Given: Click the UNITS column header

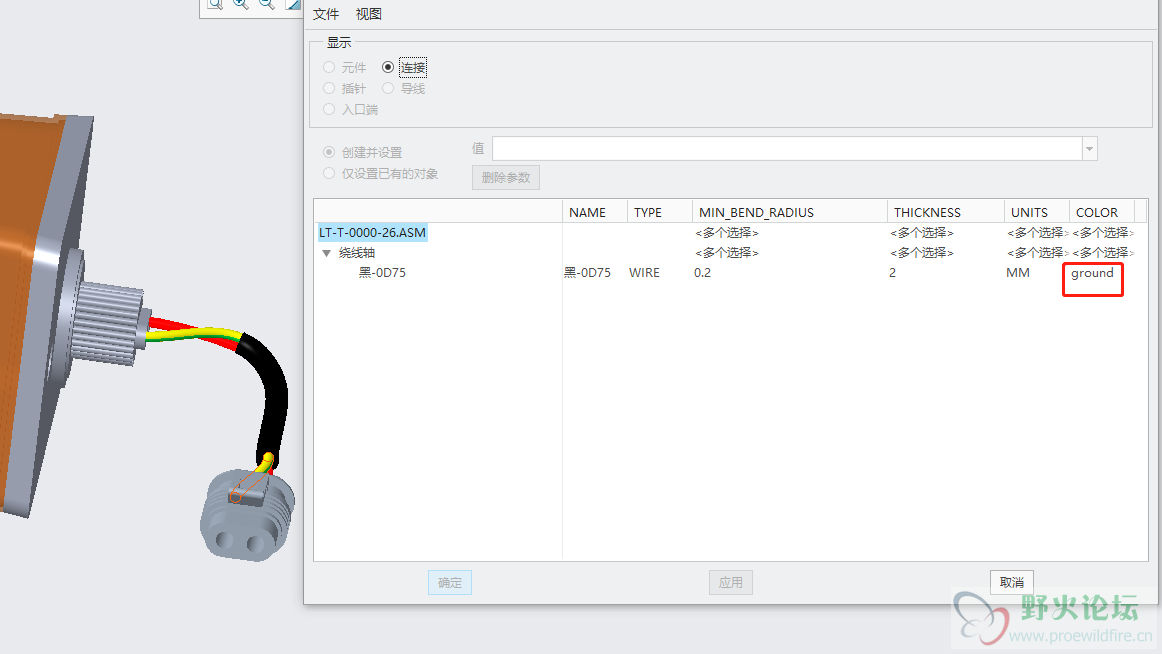Looking at the screenshot, I should pyautogui.click(x=1037, y=212).
